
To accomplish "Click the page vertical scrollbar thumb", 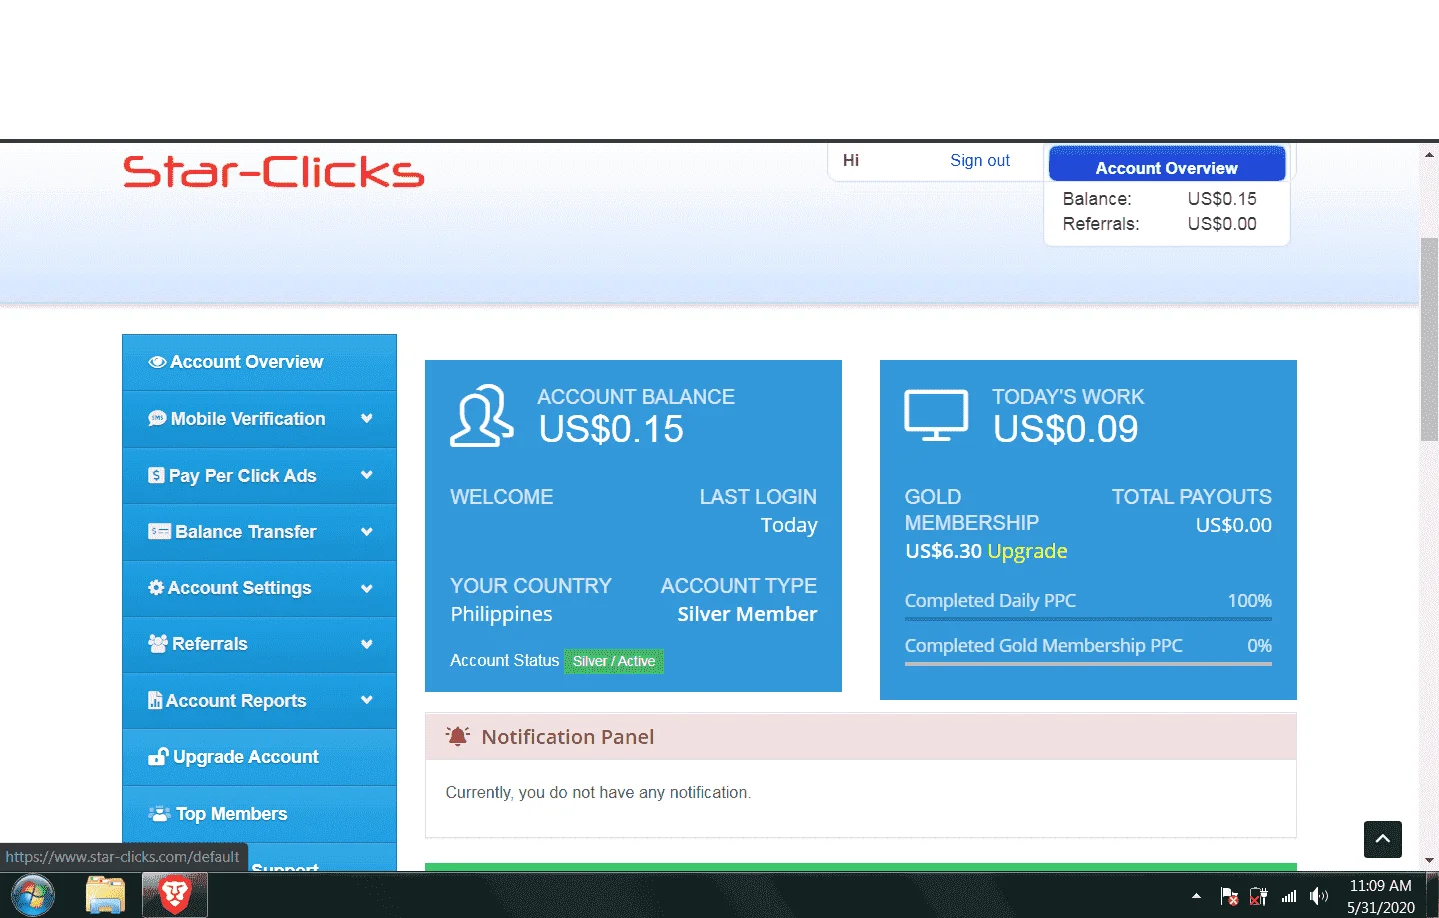I will [x=1429, y=340].
